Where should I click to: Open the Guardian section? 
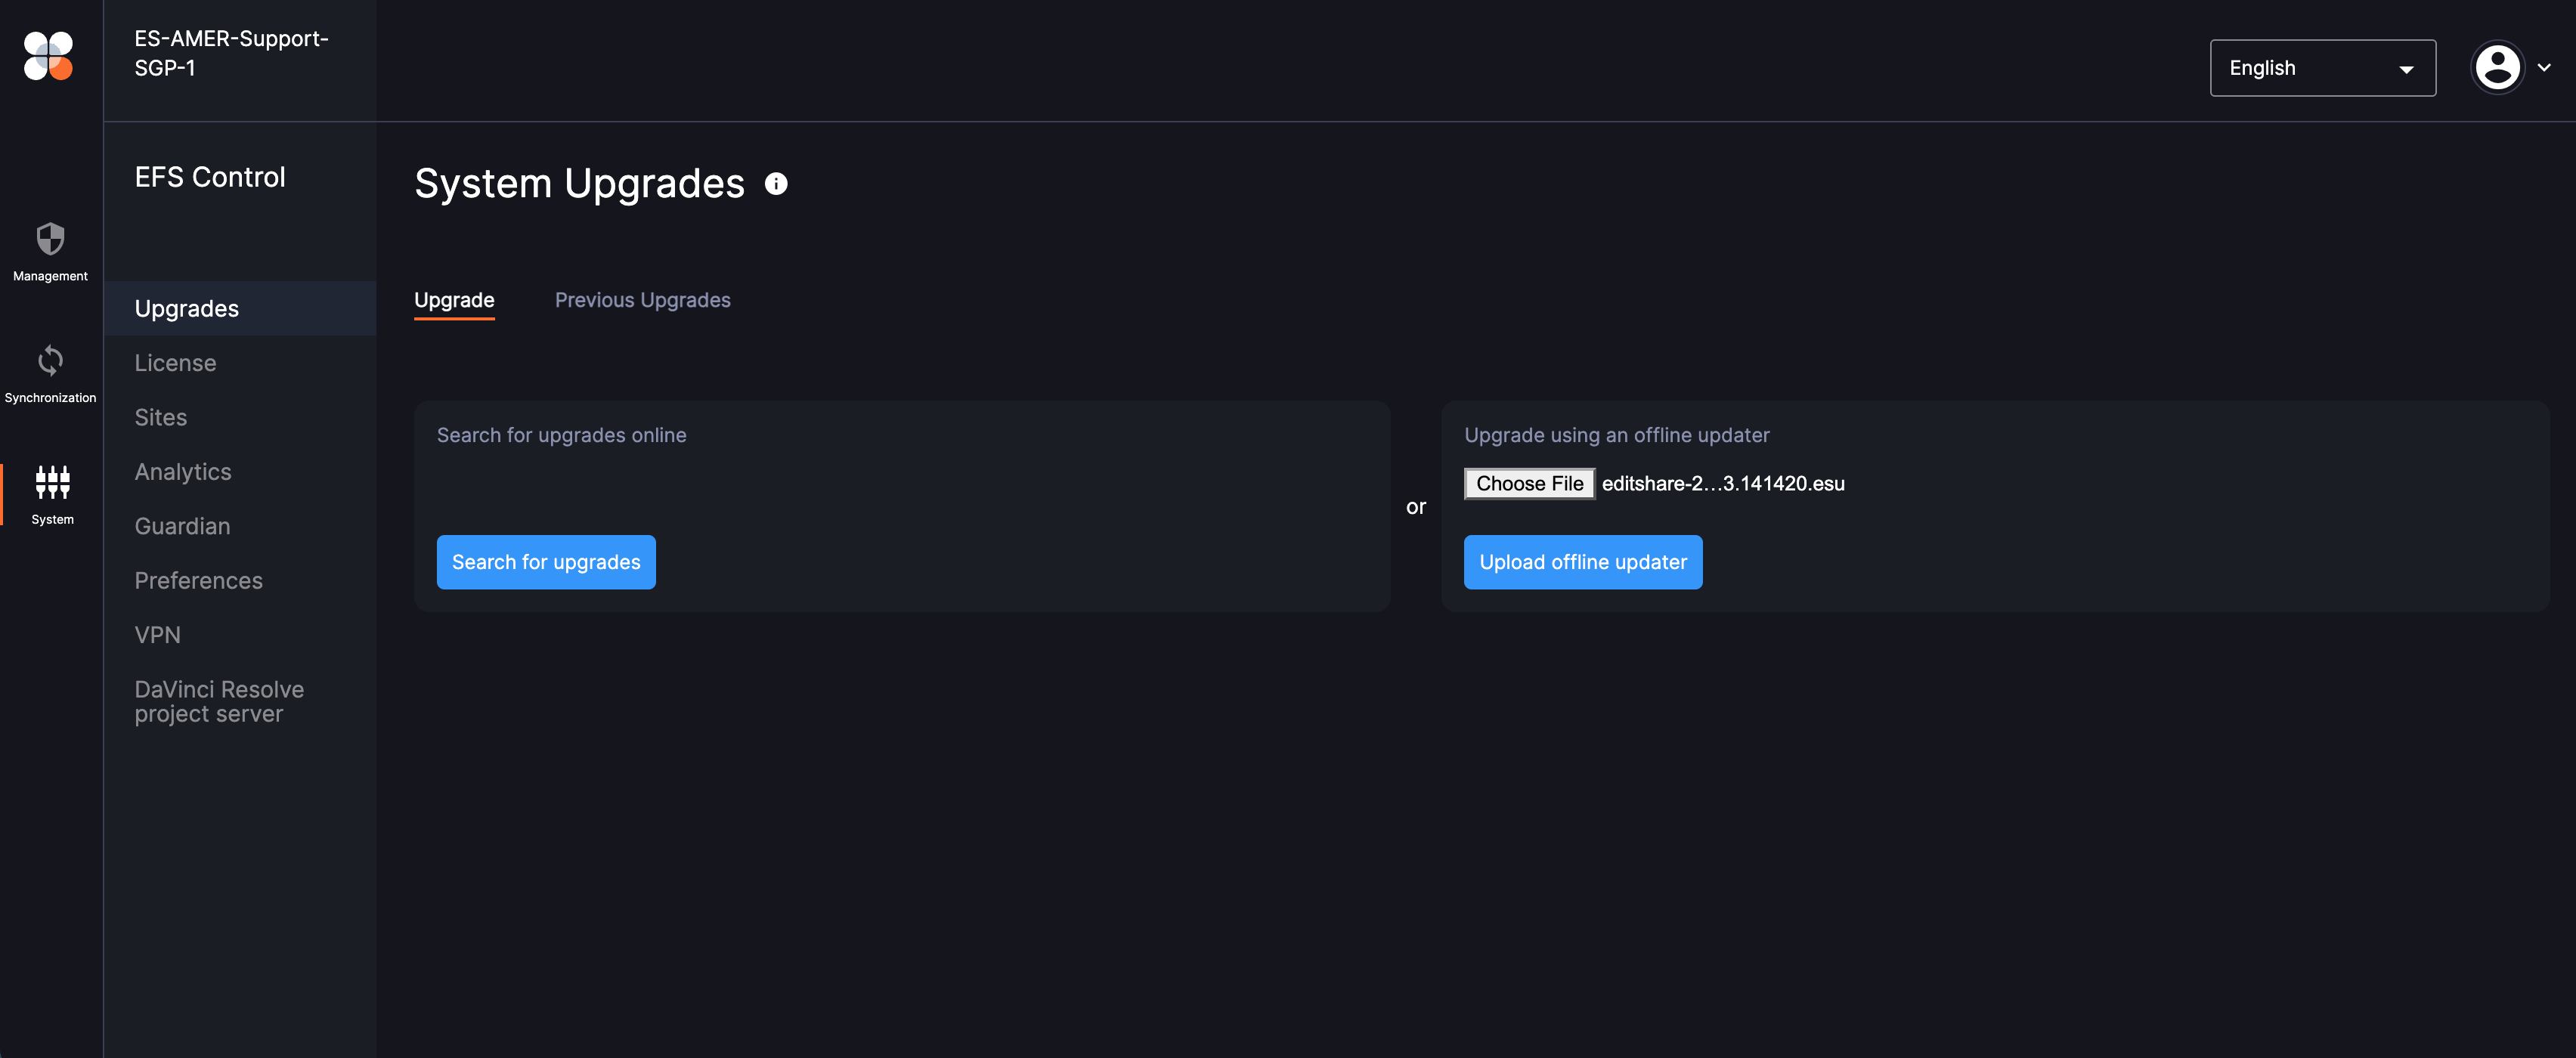182,526
